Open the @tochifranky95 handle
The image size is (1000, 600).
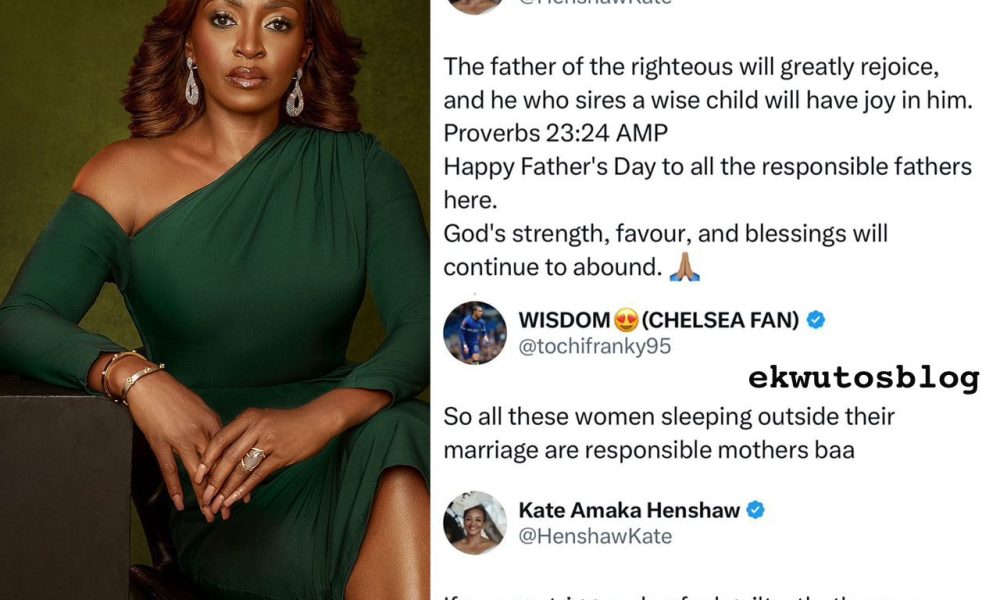pos(594,346)
